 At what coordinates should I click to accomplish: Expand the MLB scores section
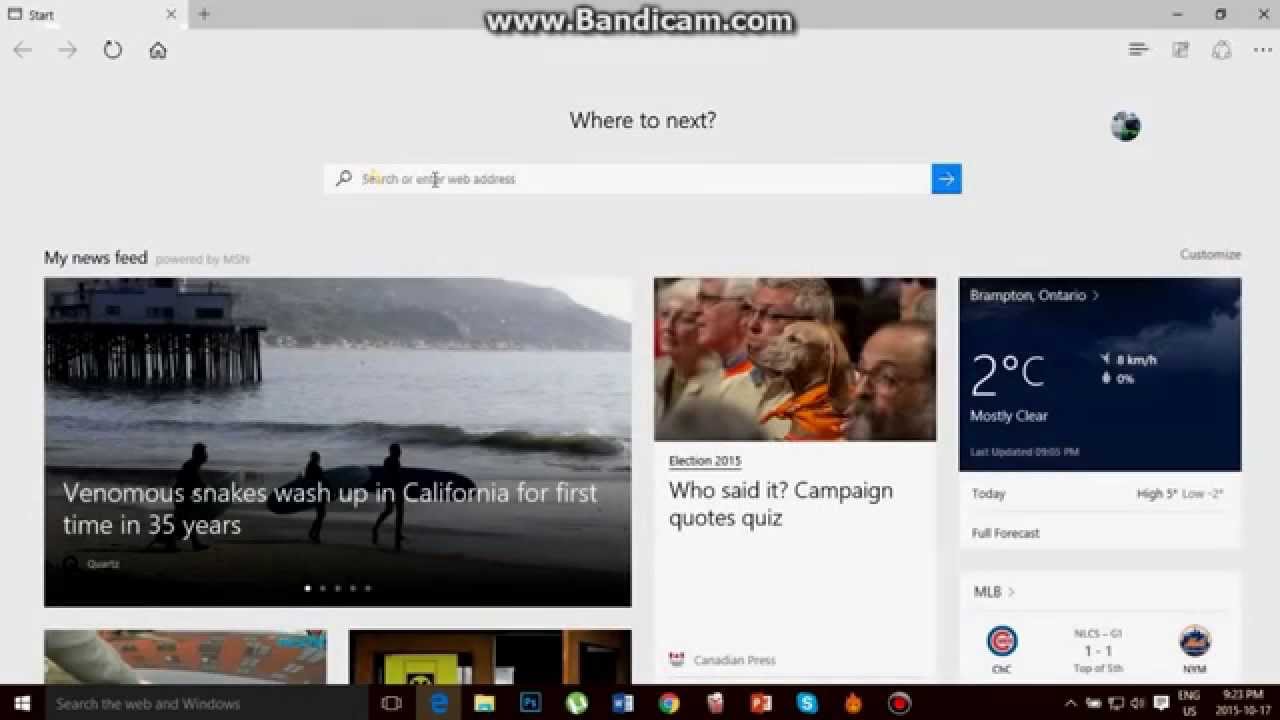pos(994,592)
